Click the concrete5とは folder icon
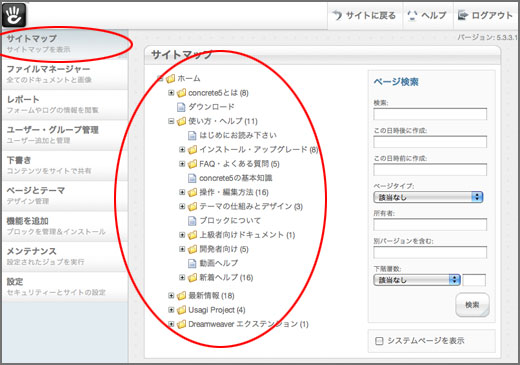Screen dimensions: 520x365 [x=181, y=93]
